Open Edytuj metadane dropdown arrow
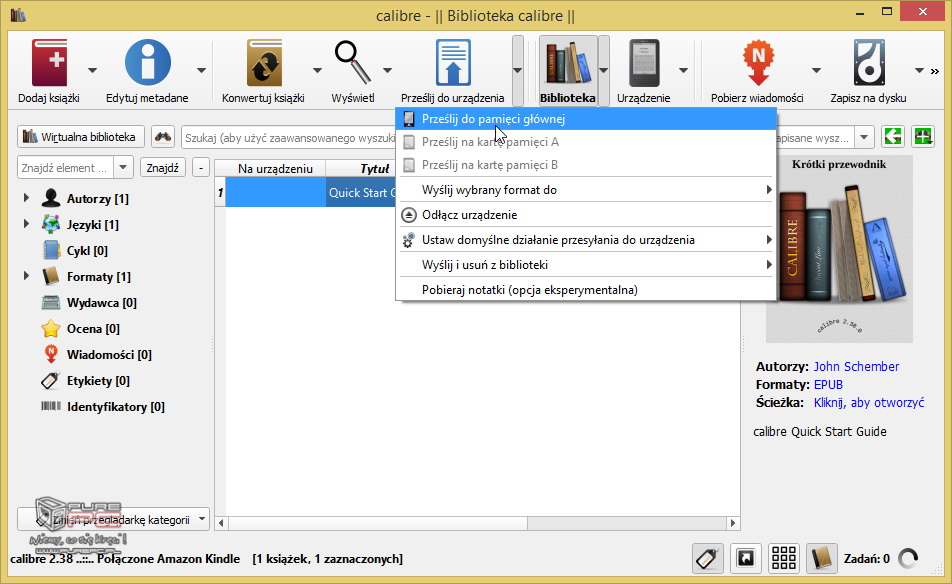 (x=202, y=70)
